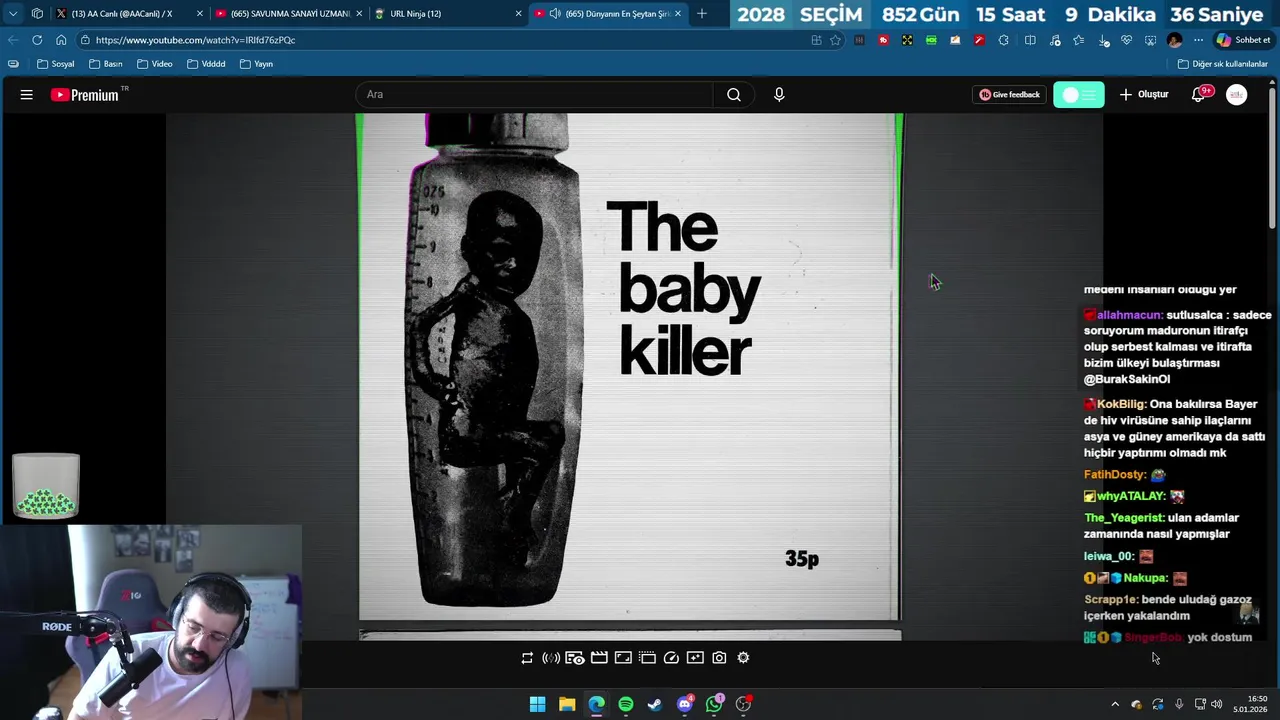This screenshot has width=1280, height=720.
Task: Click the pop-out window icon under video
Action: 647,658
